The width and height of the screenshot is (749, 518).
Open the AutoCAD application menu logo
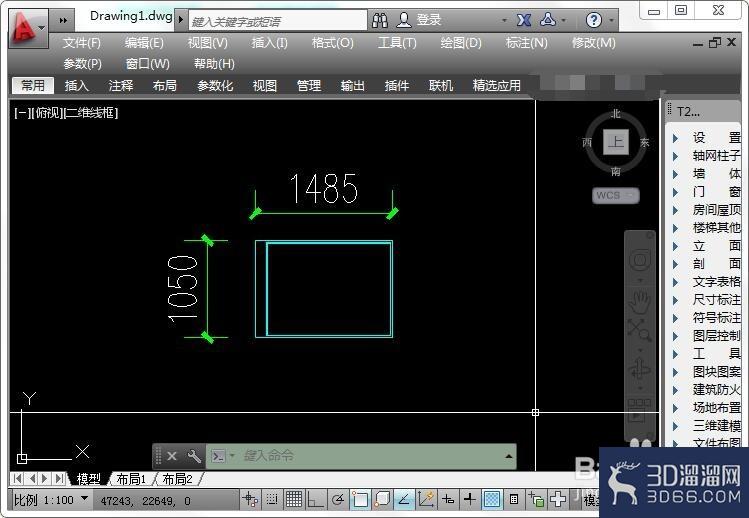click(24, 28)
